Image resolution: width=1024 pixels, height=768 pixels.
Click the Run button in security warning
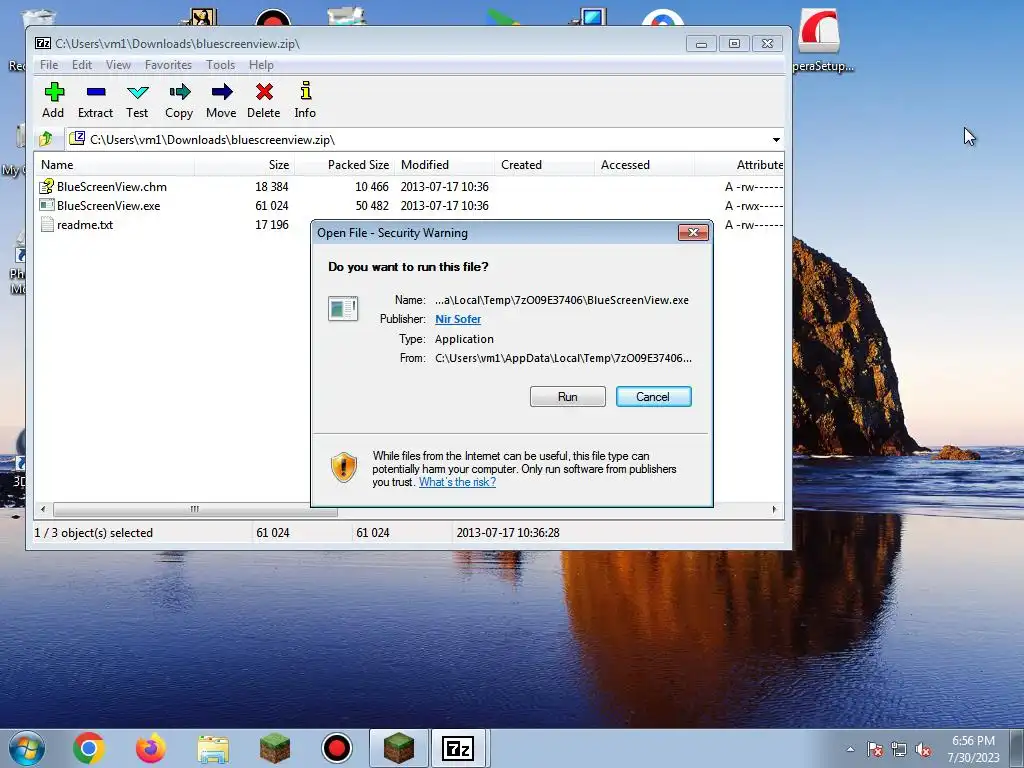tap(568, 396)
